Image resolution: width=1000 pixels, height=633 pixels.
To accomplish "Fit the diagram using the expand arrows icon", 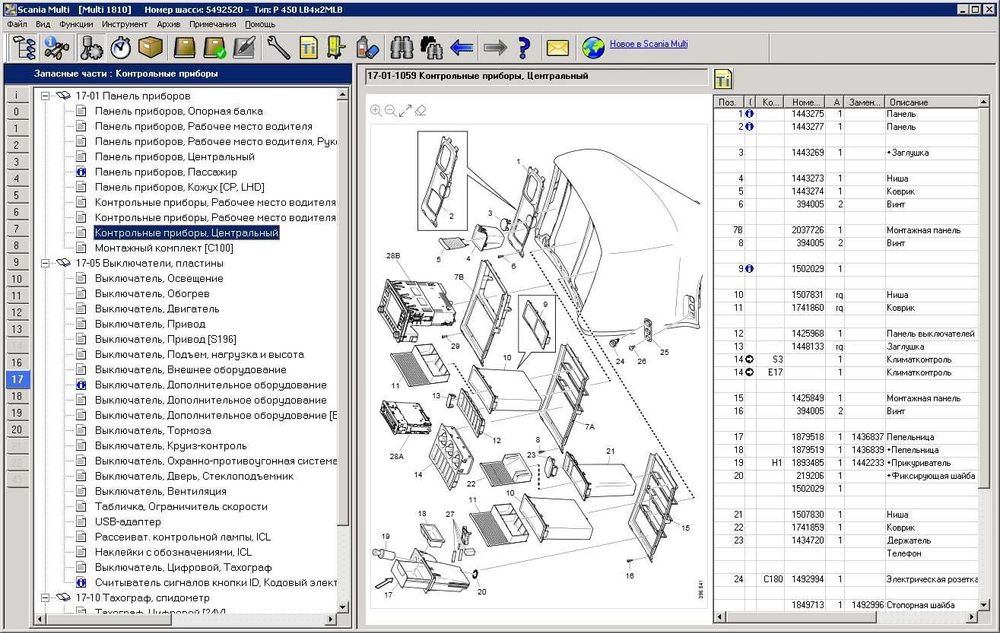I will pos(406,111).
